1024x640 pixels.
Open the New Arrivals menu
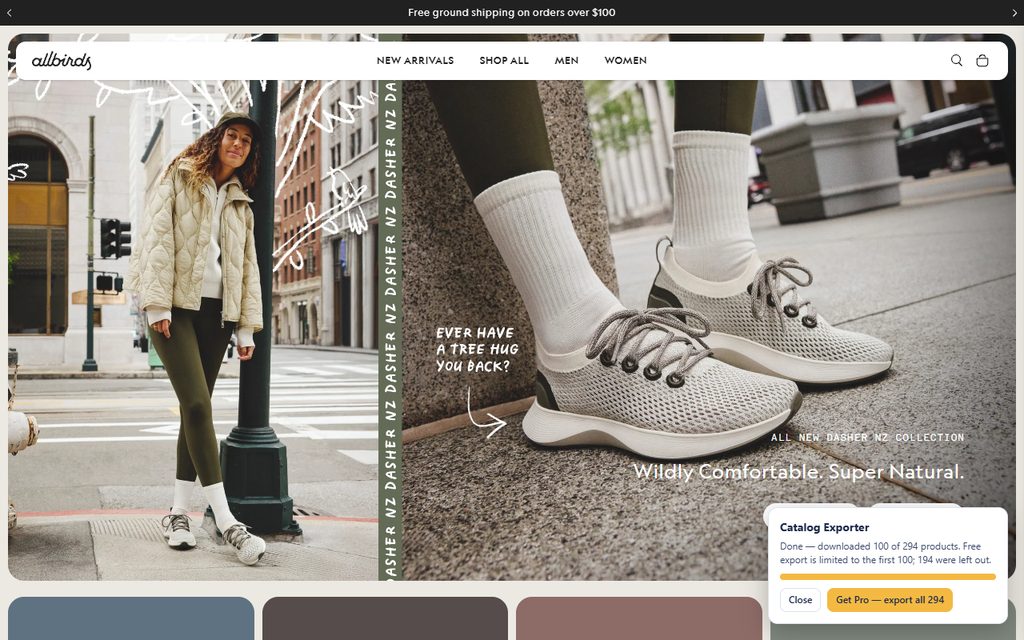click(415, 60)
